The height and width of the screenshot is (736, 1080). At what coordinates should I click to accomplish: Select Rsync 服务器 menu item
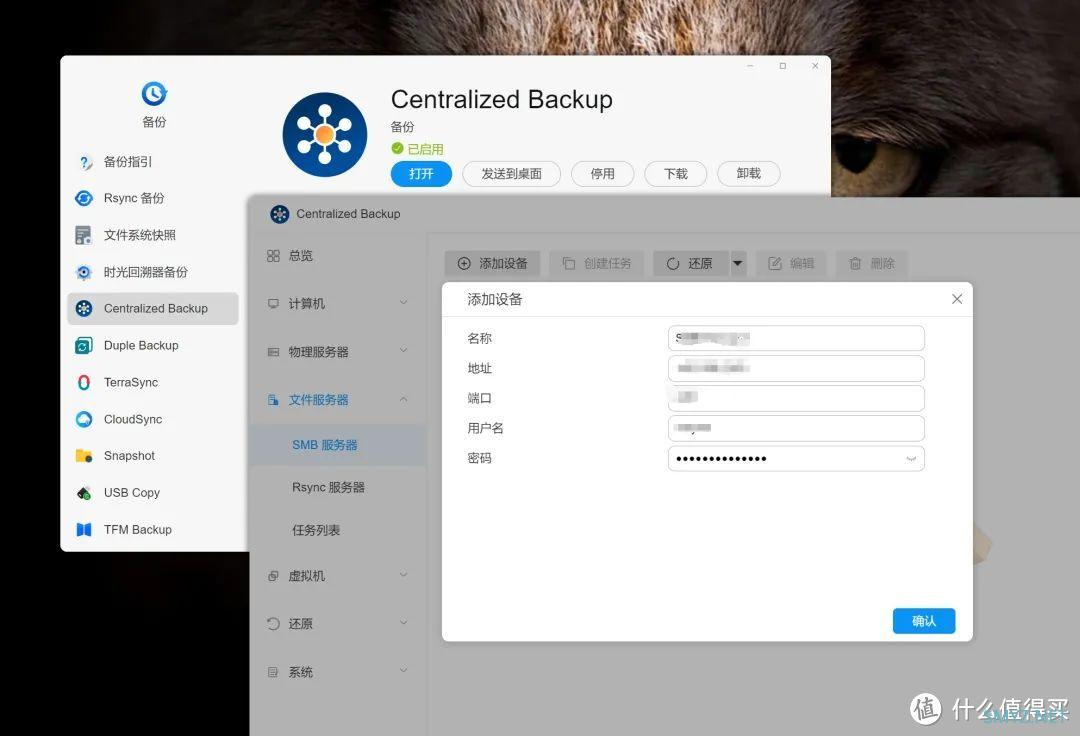click(338, 487)
